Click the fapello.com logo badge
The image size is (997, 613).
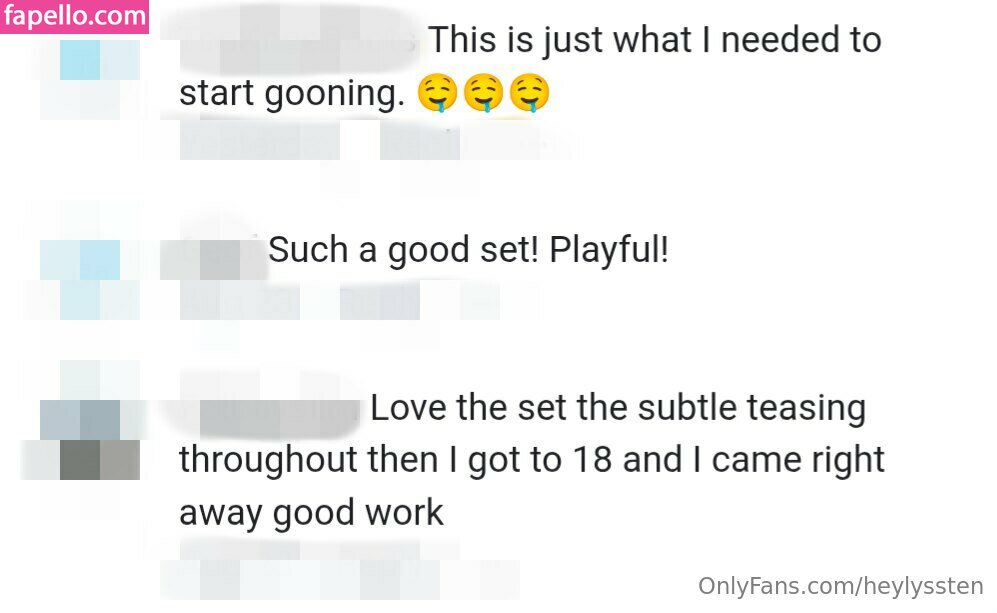[74, 17]
